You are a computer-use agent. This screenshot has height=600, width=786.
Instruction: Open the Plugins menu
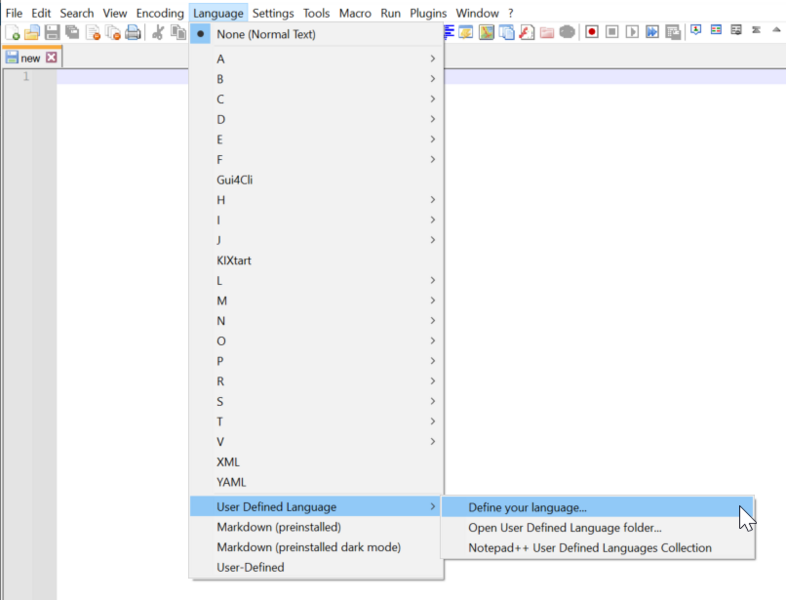428,13
